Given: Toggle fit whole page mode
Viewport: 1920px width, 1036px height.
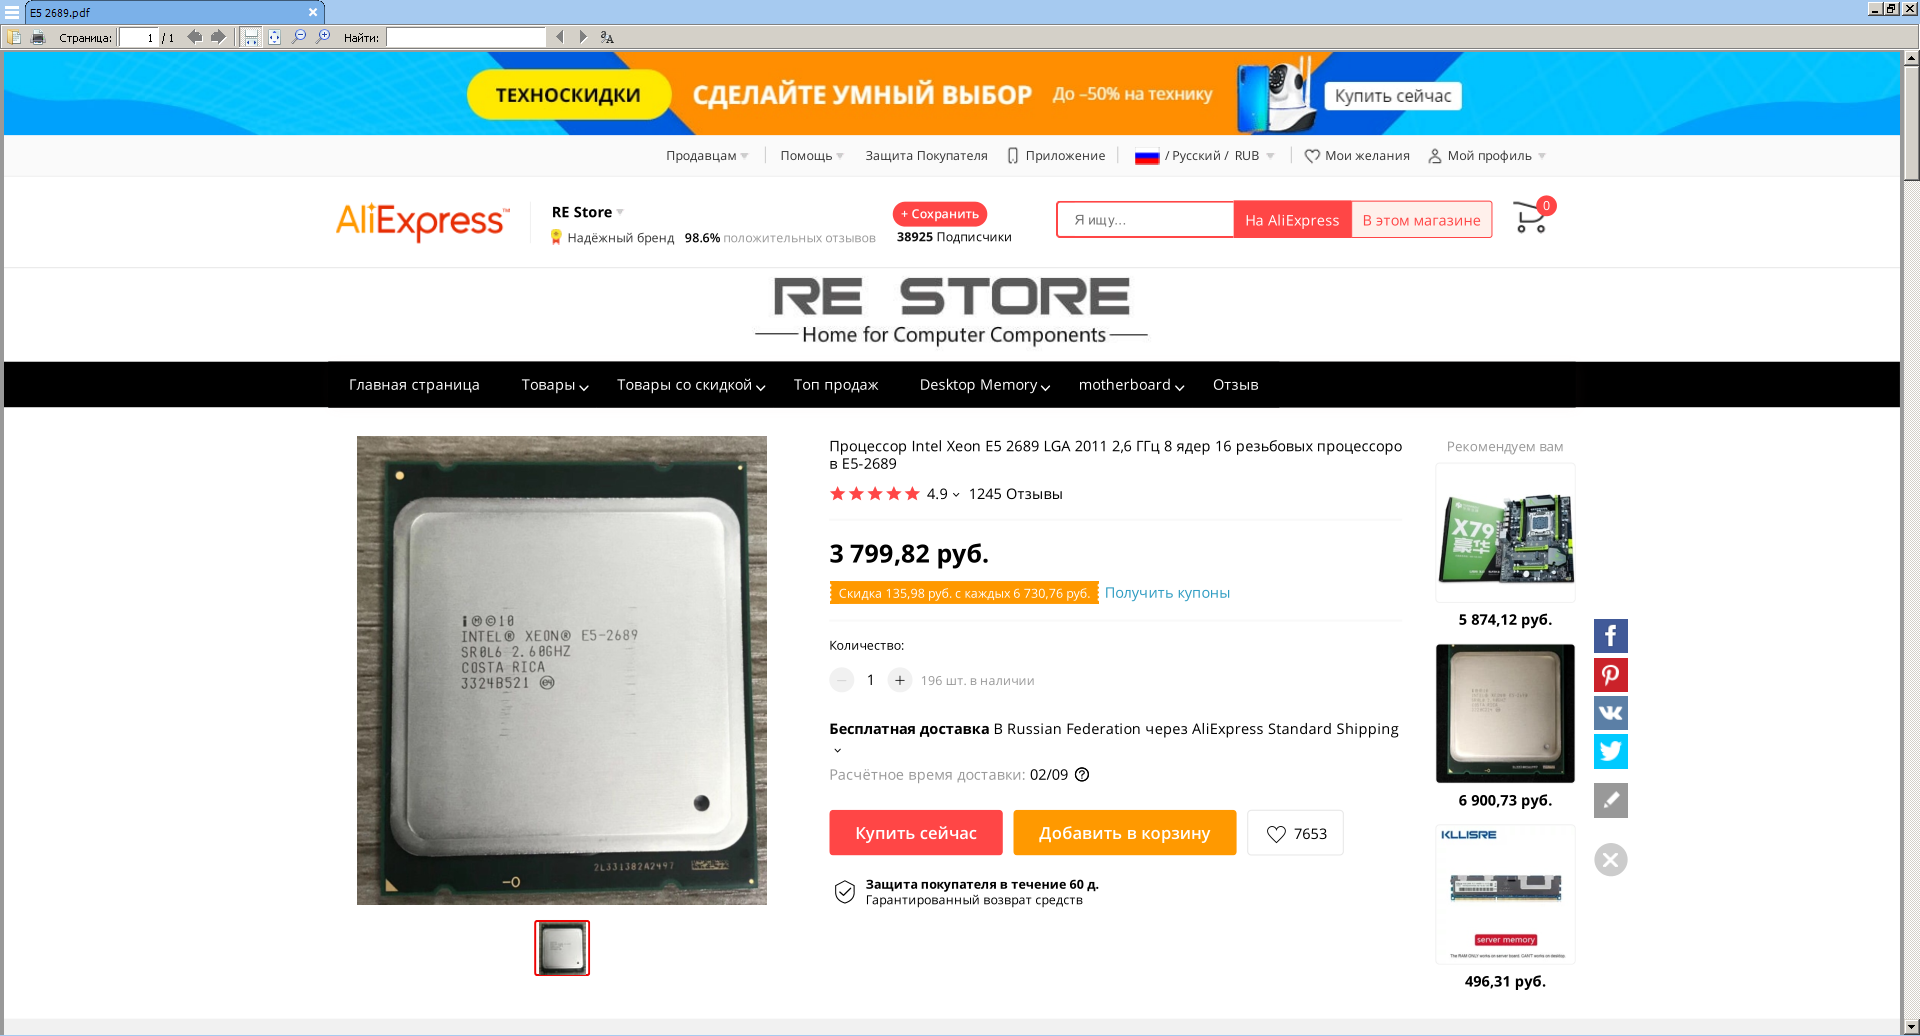Looking at the screenshot, I should tap(274, 37).
